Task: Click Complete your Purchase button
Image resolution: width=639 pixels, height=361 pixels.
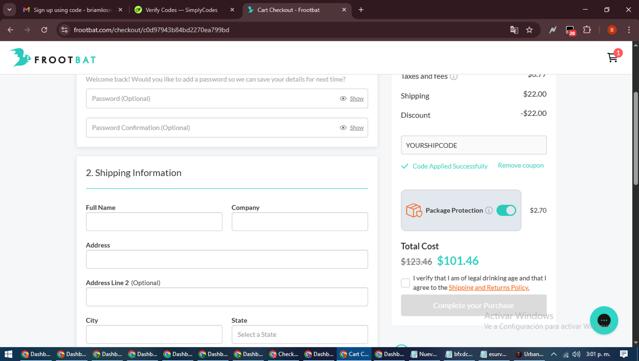Action: coord(474,305)
